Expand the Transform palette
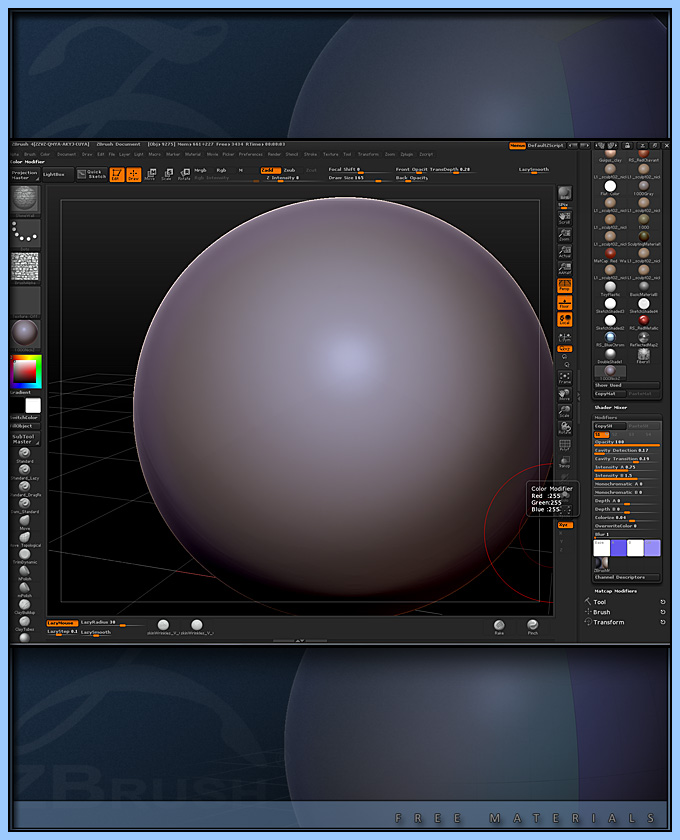This screenshot has height=840, width=680. pos(609,622)
